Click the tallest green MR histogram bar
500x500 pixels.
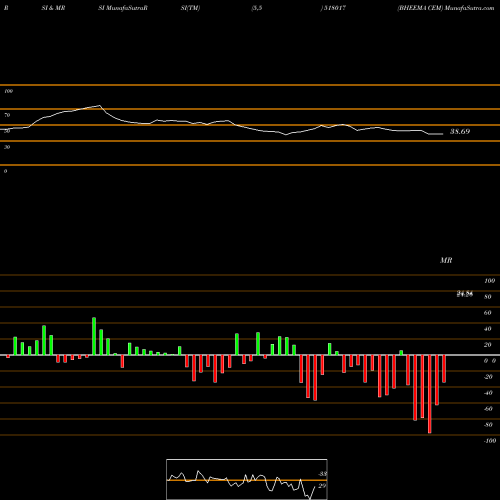coord(94,336)
